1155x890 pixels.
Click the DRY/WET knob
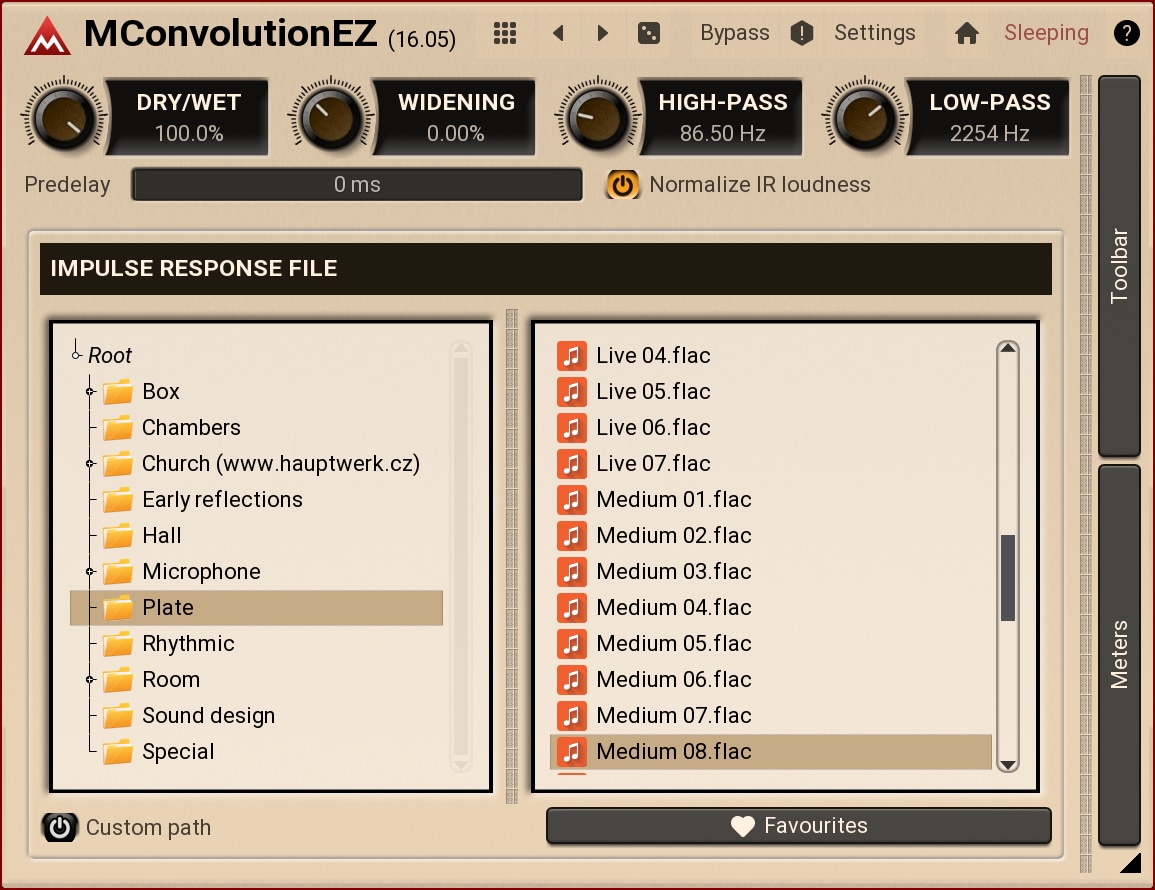[x=64, y=118]
